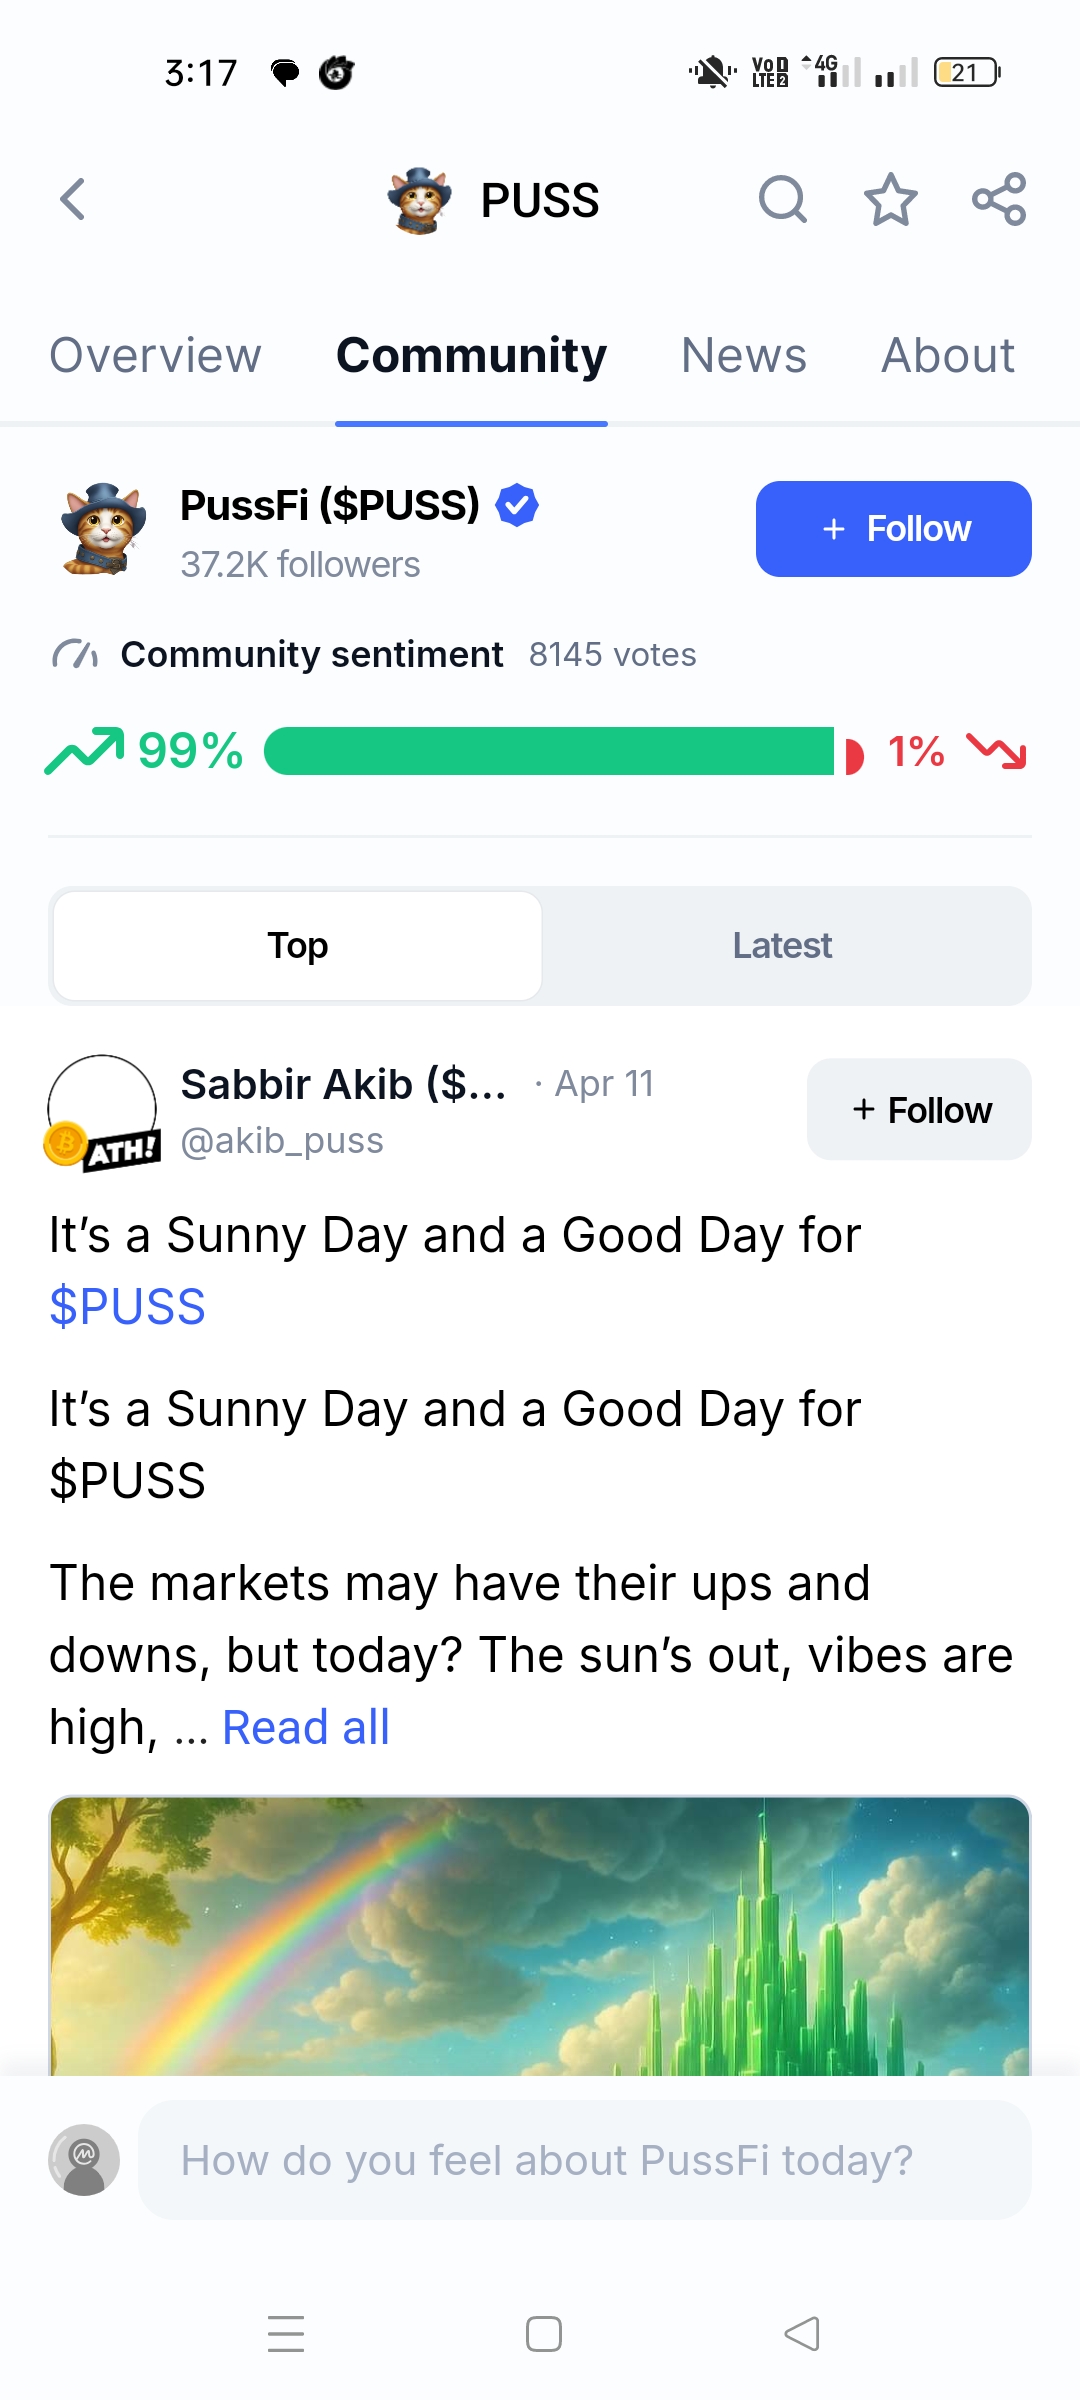Follow the PussFi ($PUSS) community
This screenshot has height=2400, width=1080.
pos(893,529)
